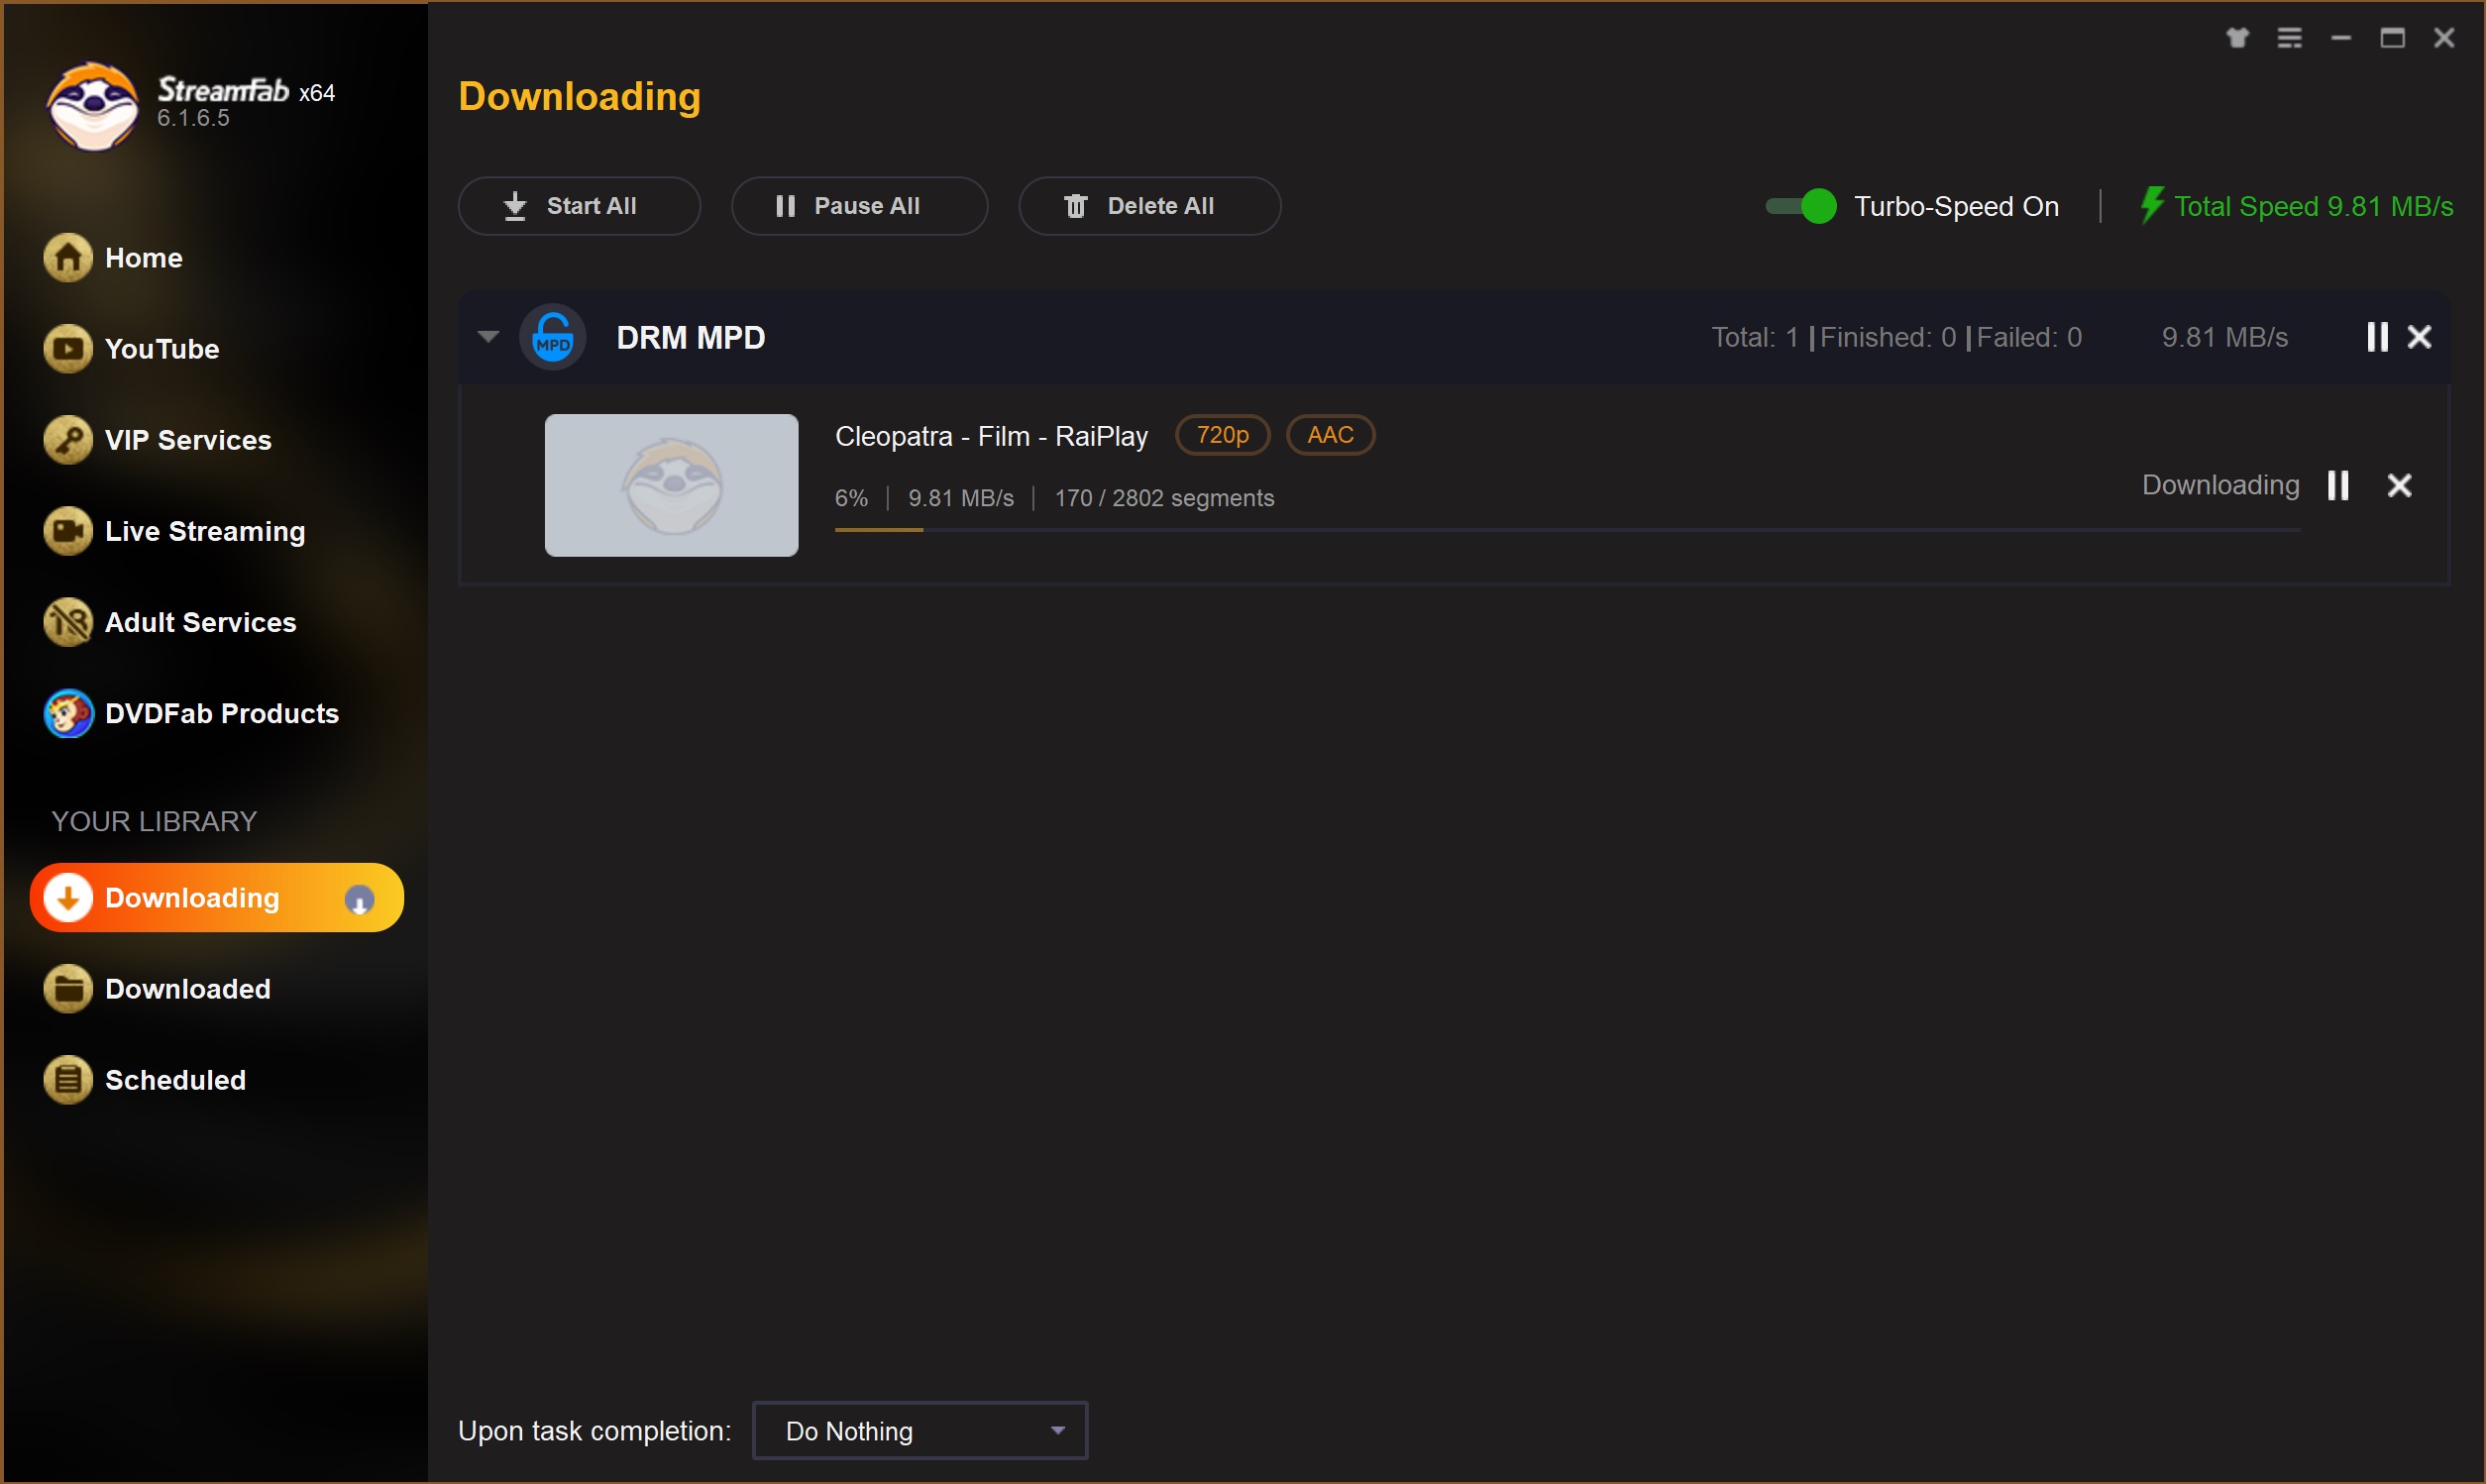Click the Live Streaming camera icon
The height and width of the screenshot is (1484, 2486).
pyautogui.click(x=68, y=531)
